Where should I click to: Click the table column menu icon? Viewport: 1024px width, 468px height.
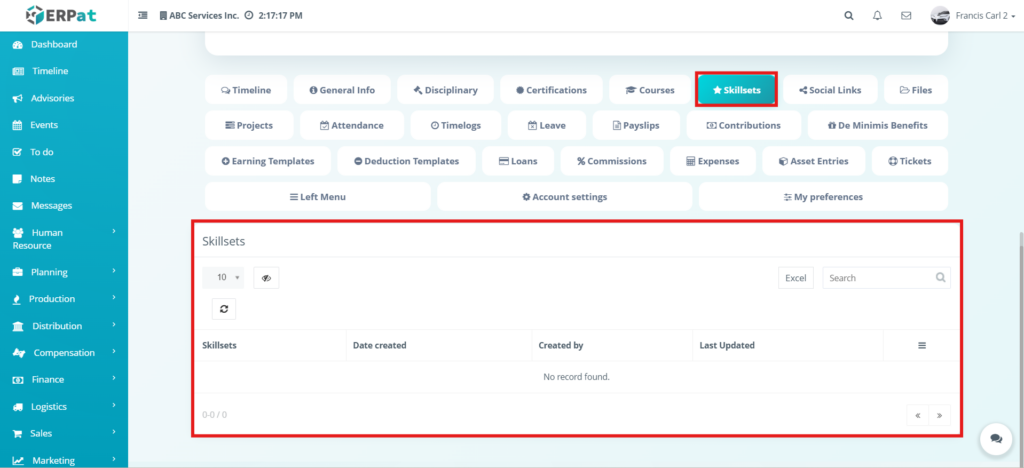(922, 345)
